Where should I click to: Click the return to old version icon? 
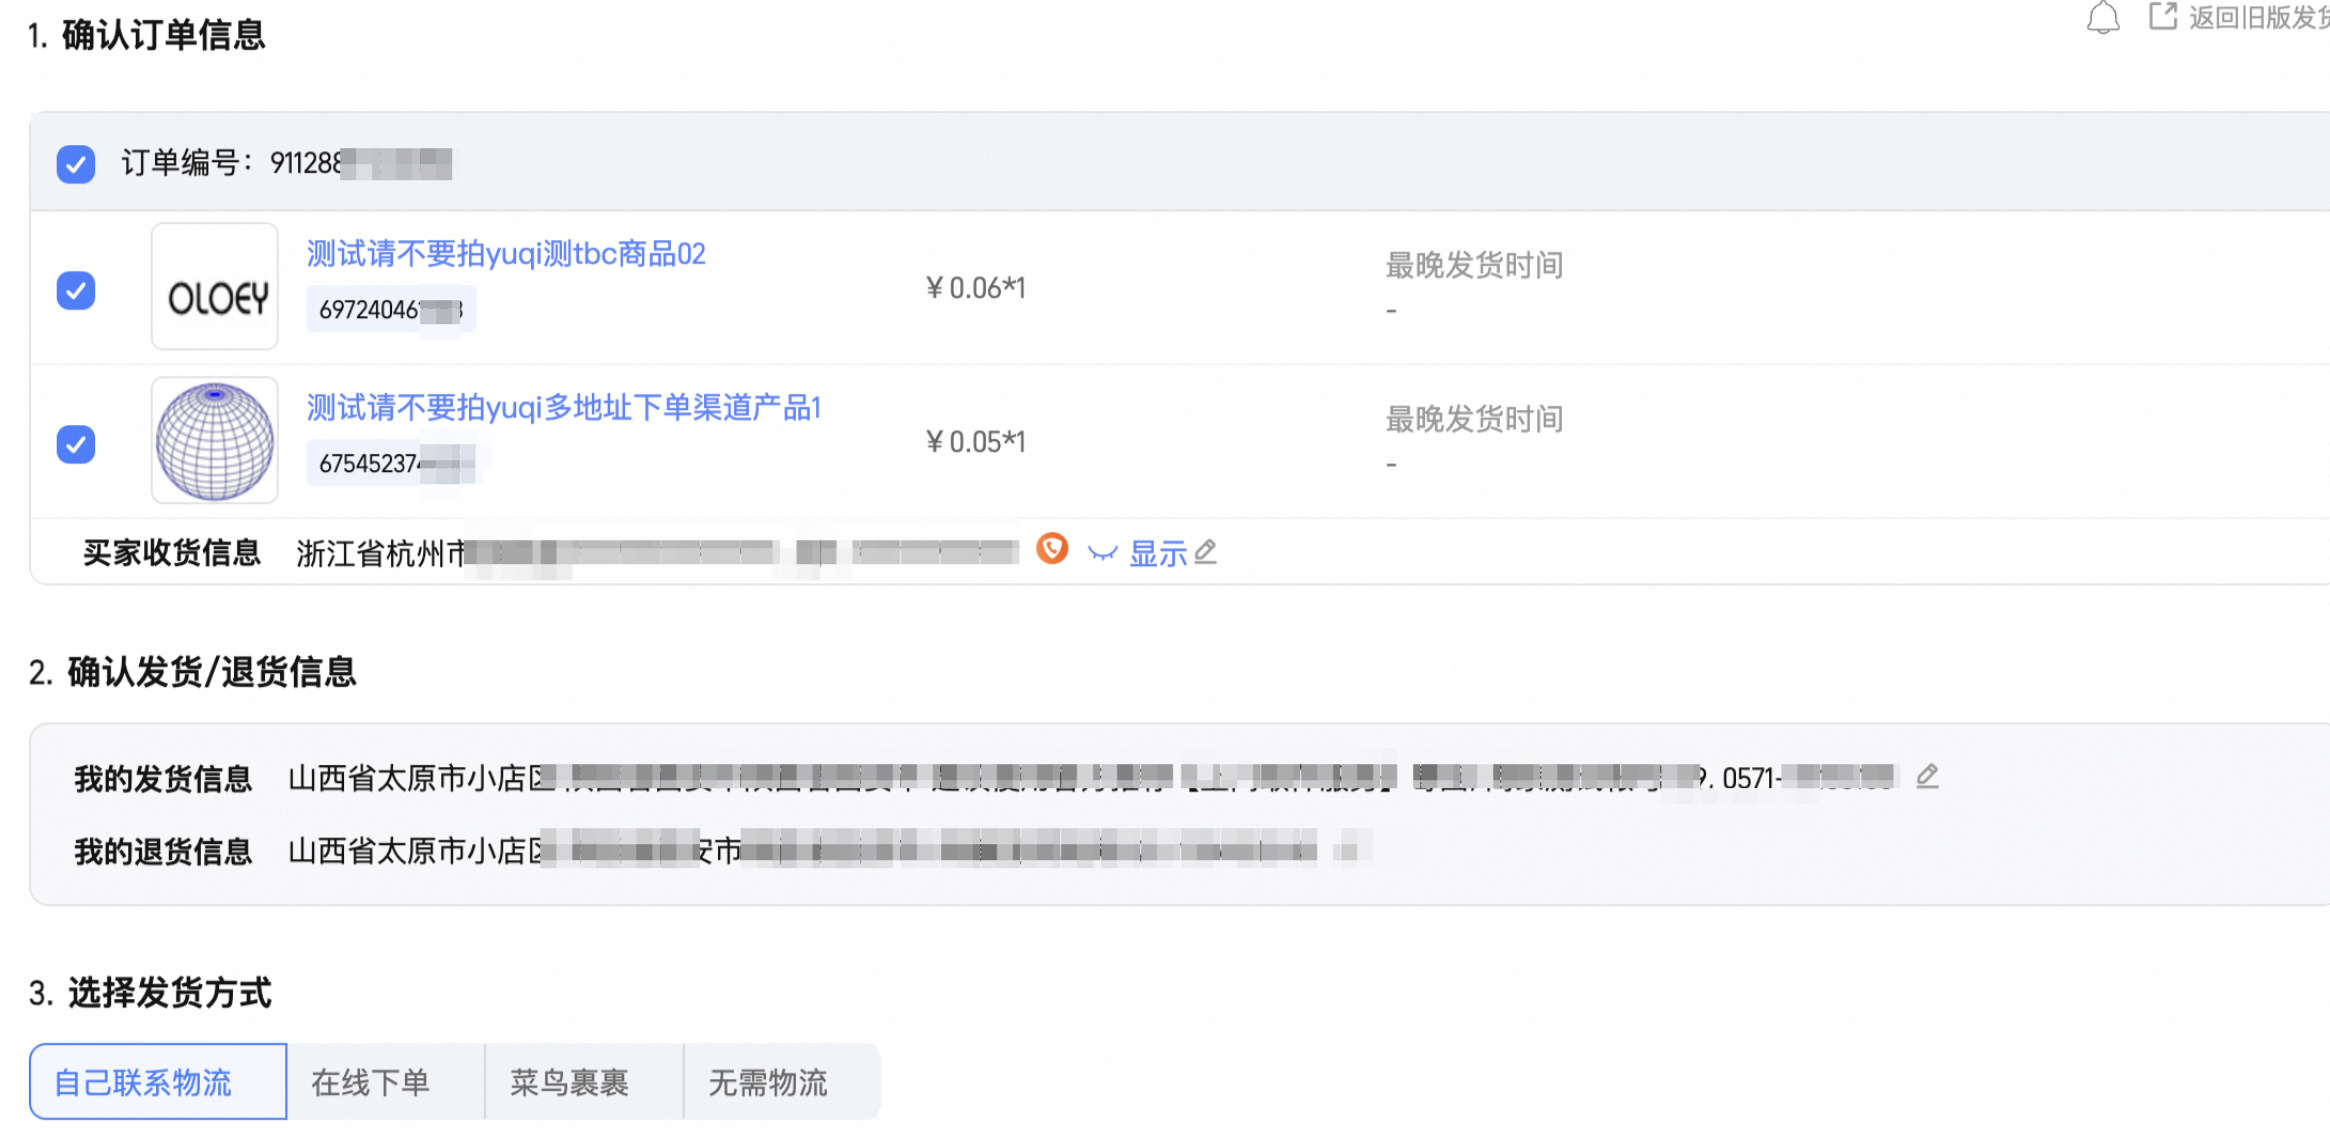tap(2163, 17)
